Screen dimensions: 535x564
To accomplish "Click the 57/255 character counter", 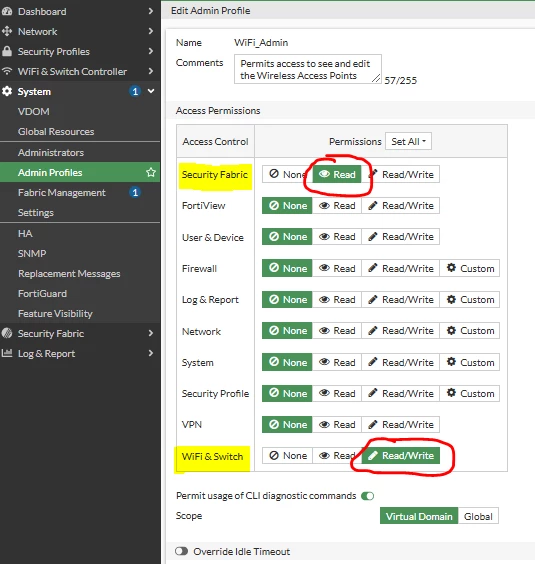I will coord(400,80).
